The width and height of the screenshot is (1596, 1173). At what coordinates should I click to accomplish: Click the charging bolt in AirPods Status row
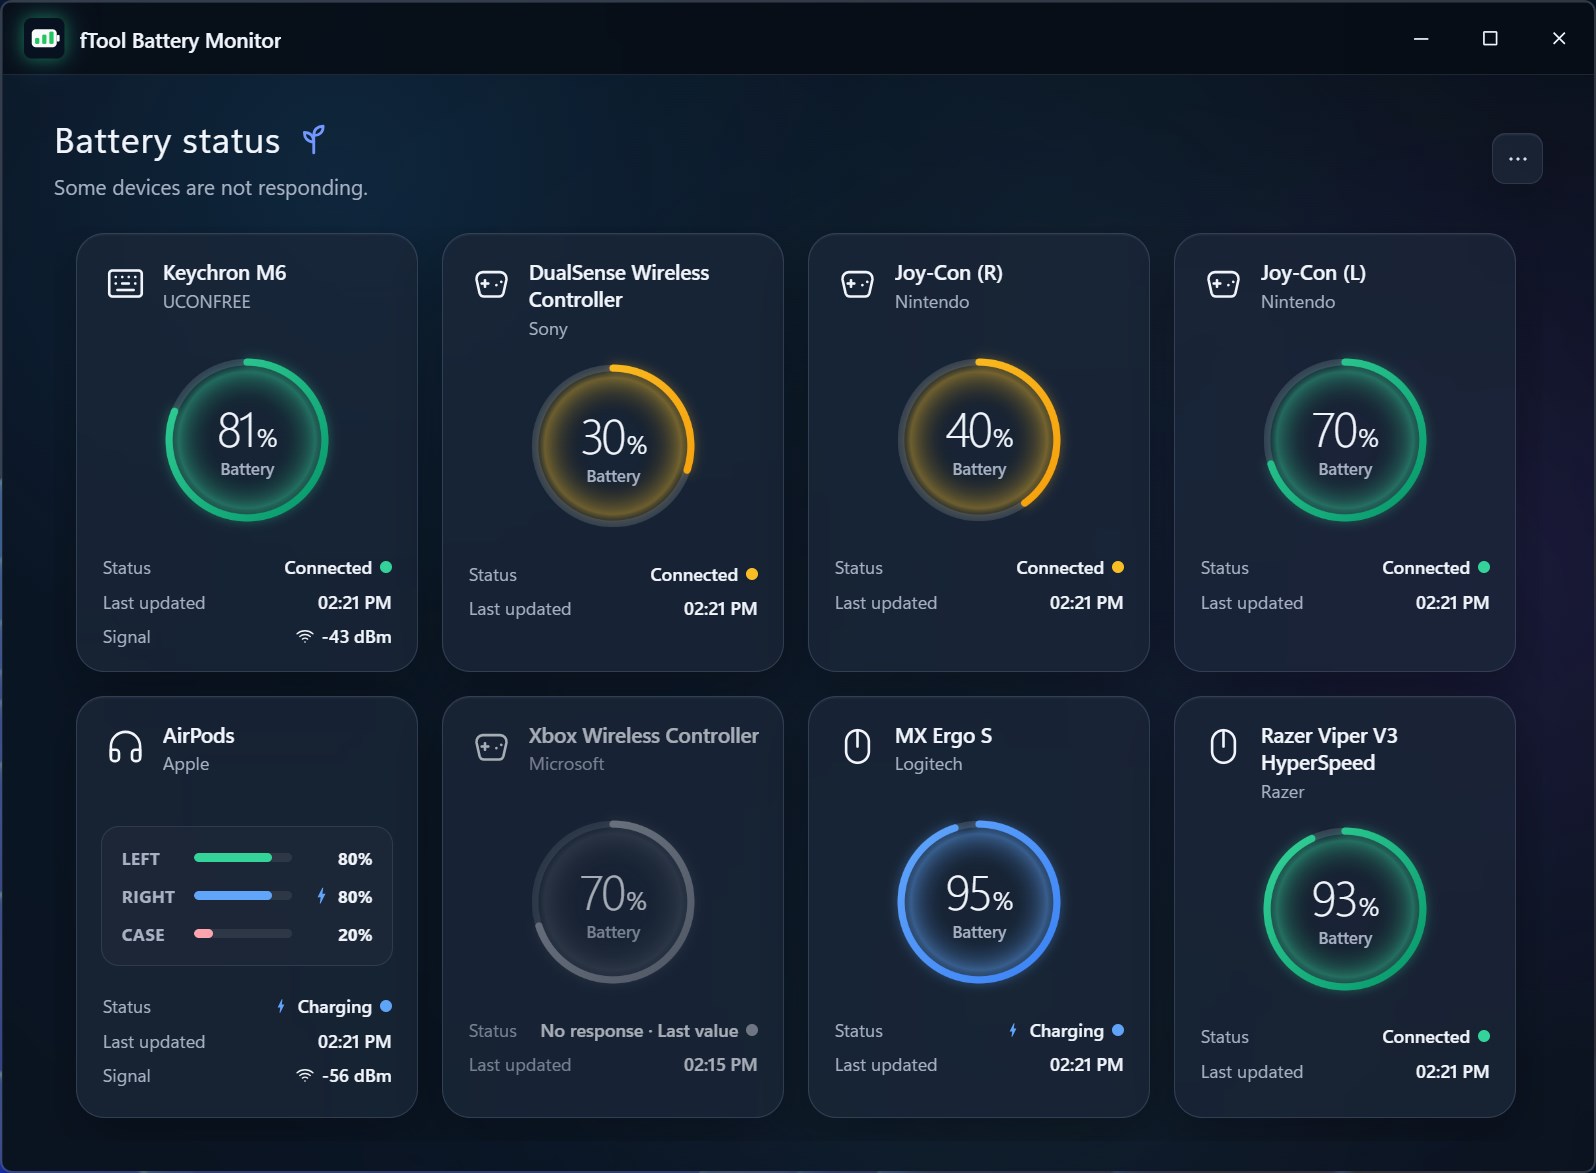point(281,1006)
